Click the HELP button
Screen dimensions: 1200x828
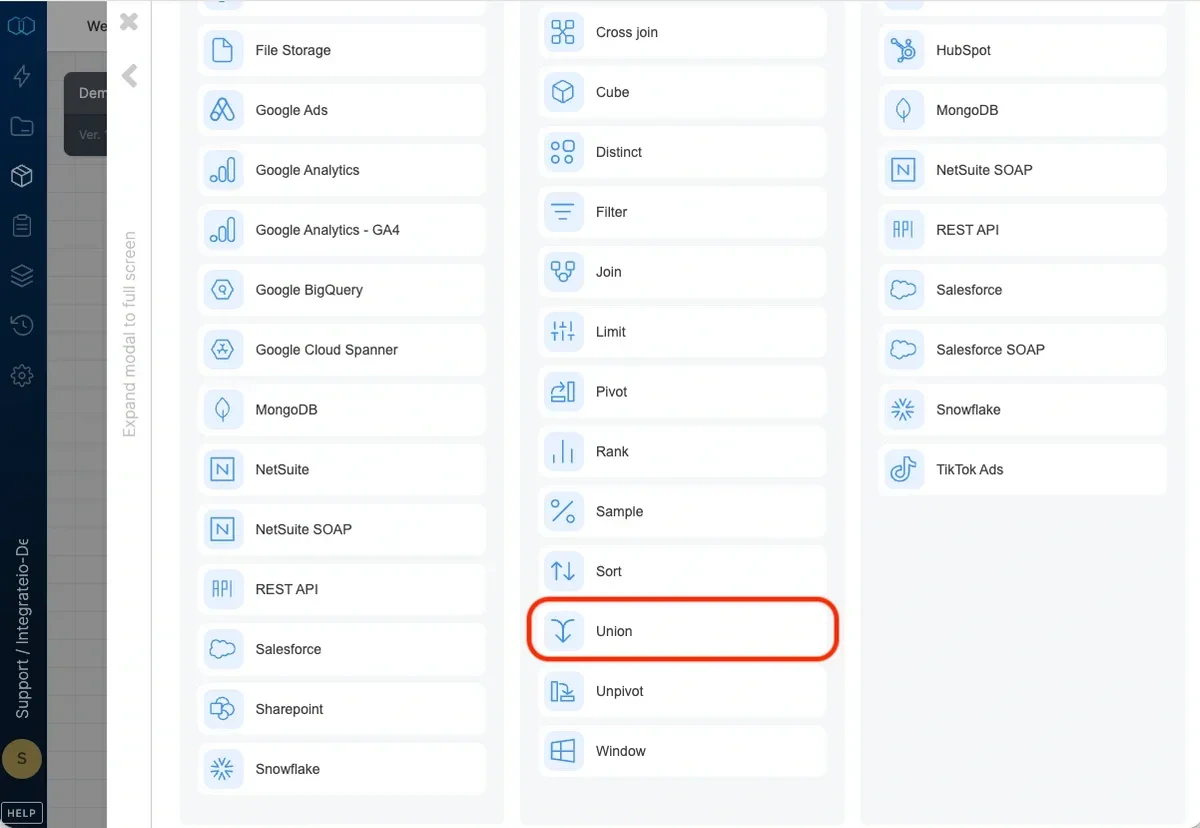coord(22,813)
